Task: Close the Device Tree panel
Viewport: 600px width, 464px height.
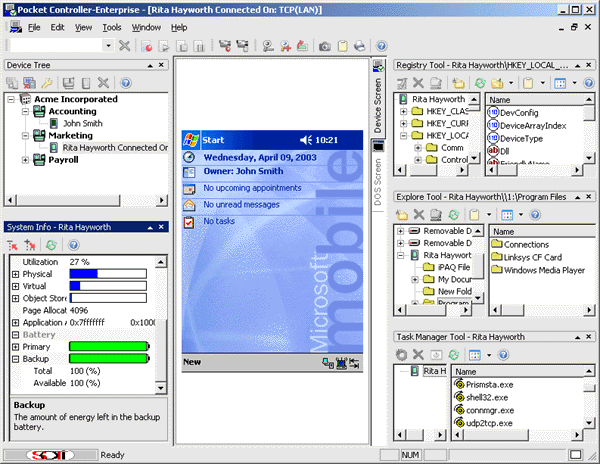Action: click(x=161, y=65)
